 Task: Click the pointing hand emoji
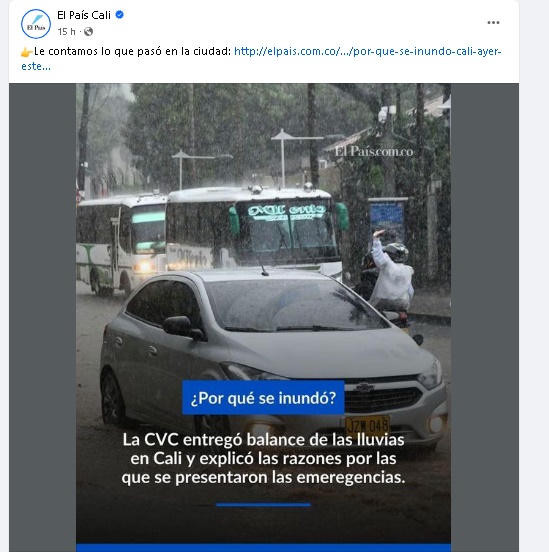(x=27, y=52)
